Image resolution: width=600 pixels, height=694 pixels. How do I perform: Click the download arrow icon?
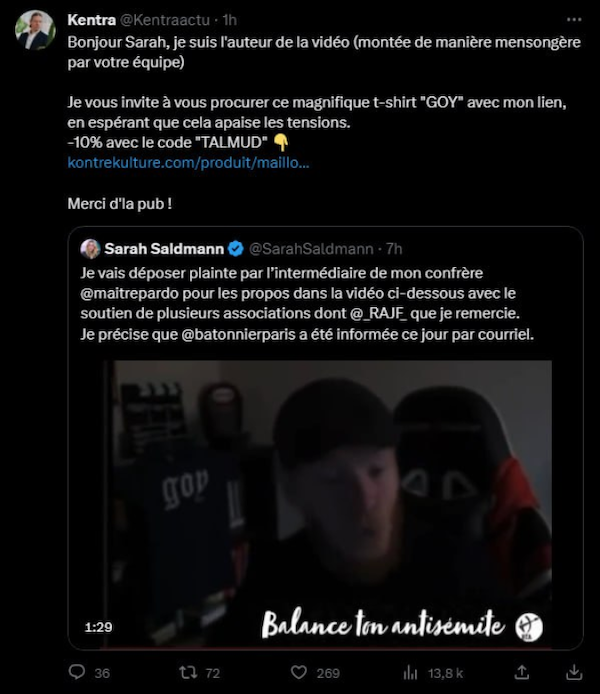pos(574,672)
